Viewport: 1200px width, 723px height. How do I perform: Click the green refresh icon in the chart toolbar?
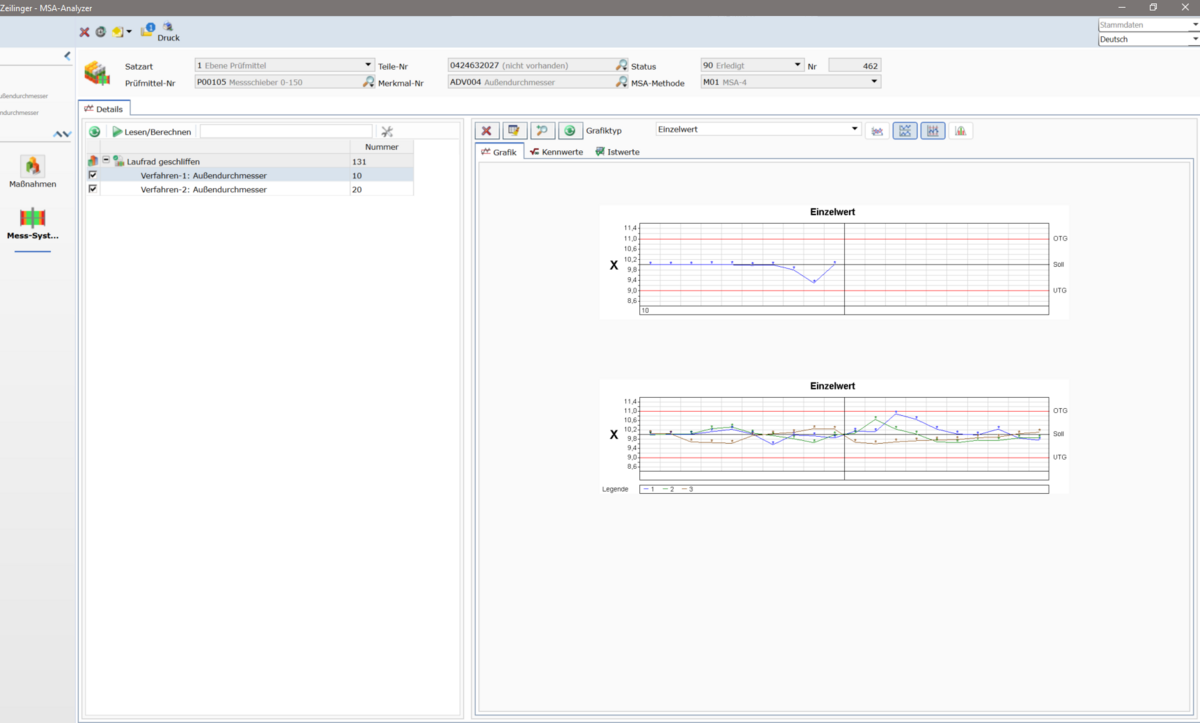570,131
